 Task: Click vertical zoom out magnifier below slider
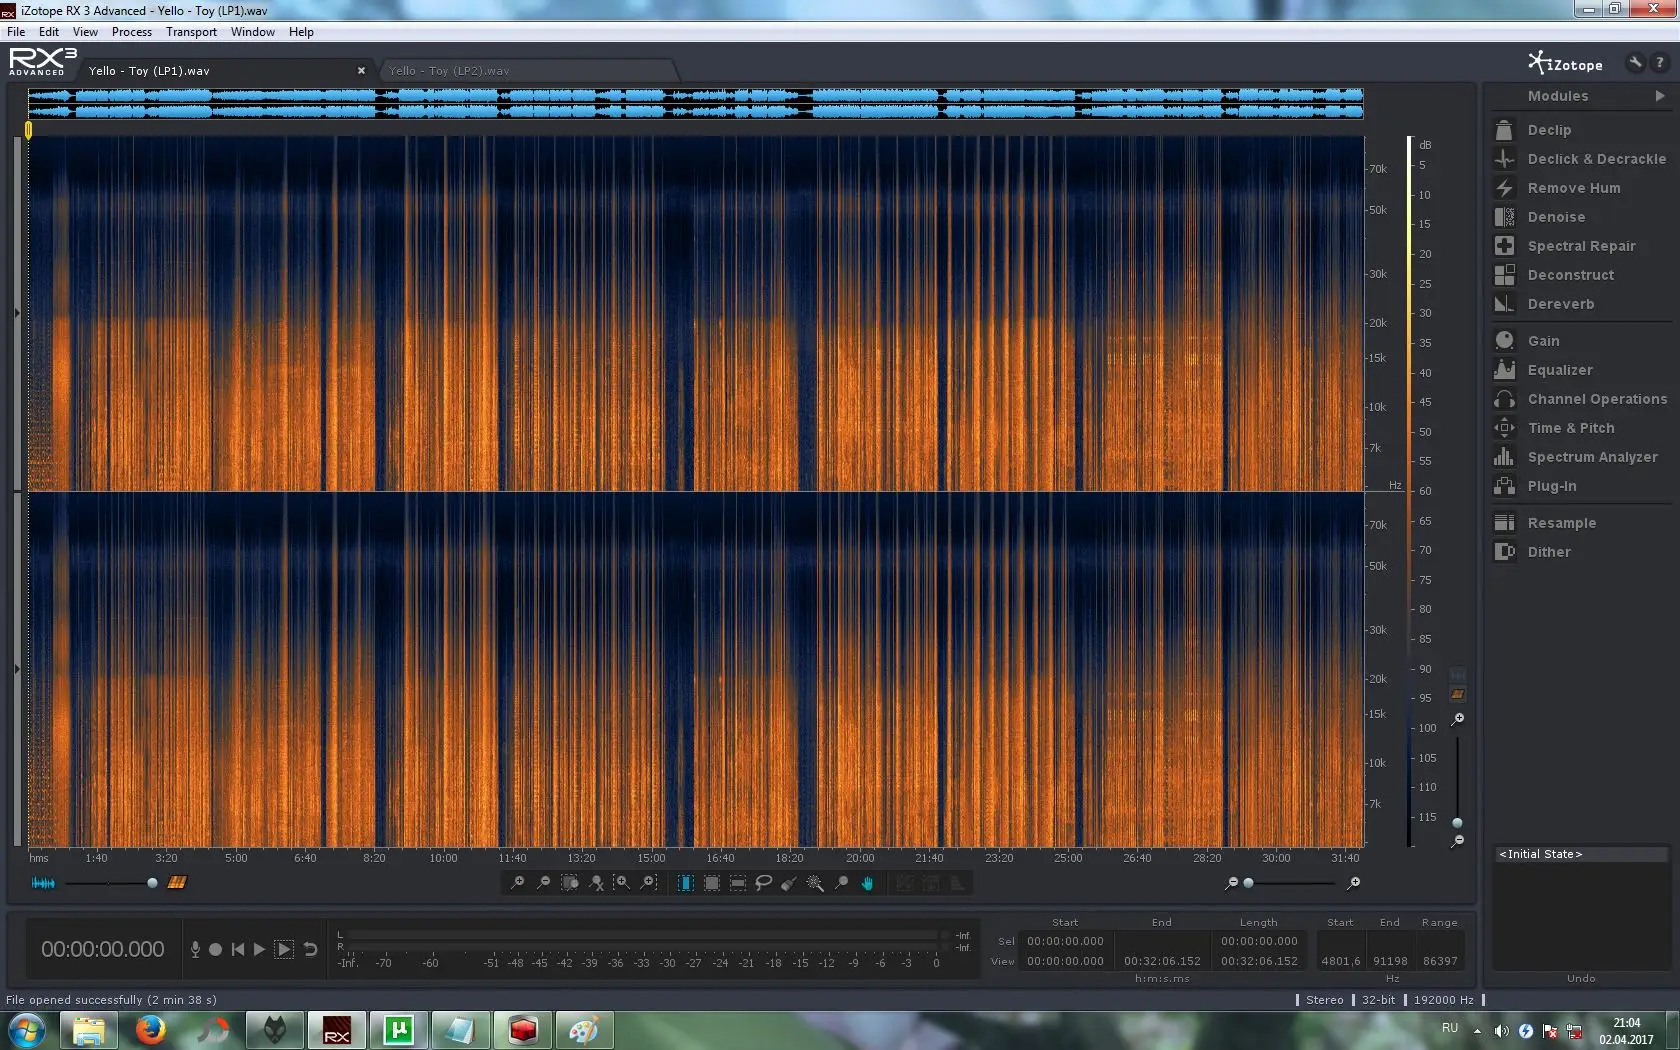1458,841
